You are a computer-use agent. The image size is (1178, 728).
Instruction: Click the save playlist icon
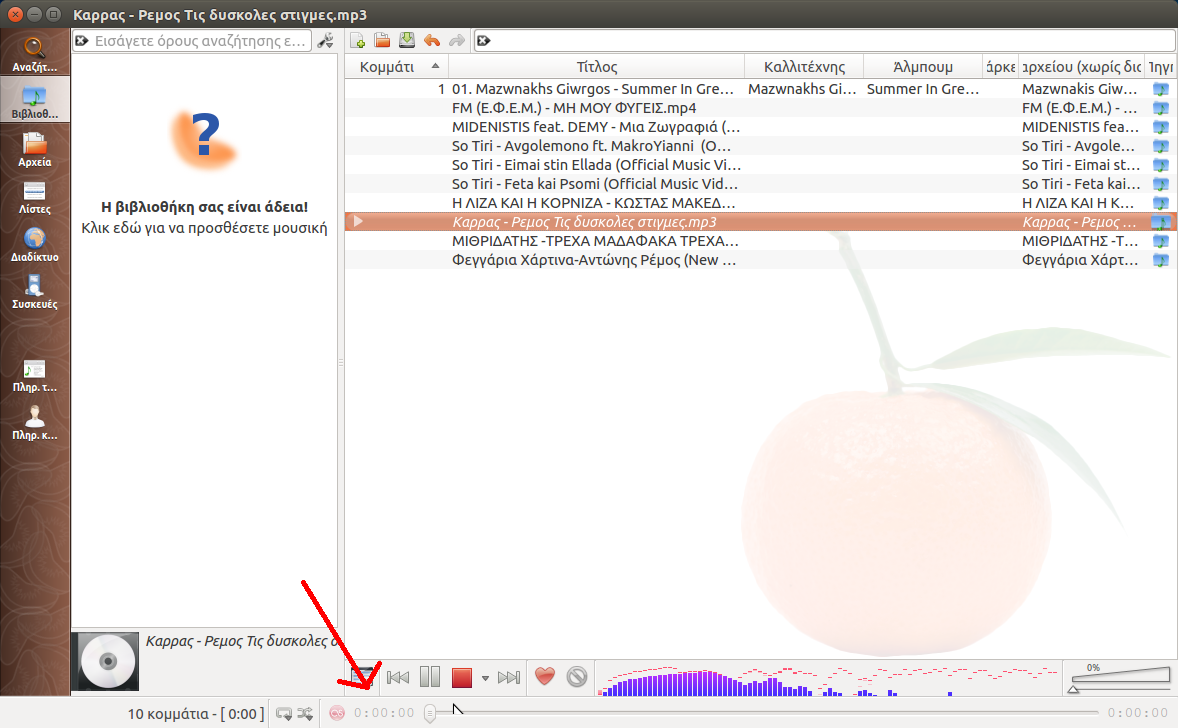(407, 41)
